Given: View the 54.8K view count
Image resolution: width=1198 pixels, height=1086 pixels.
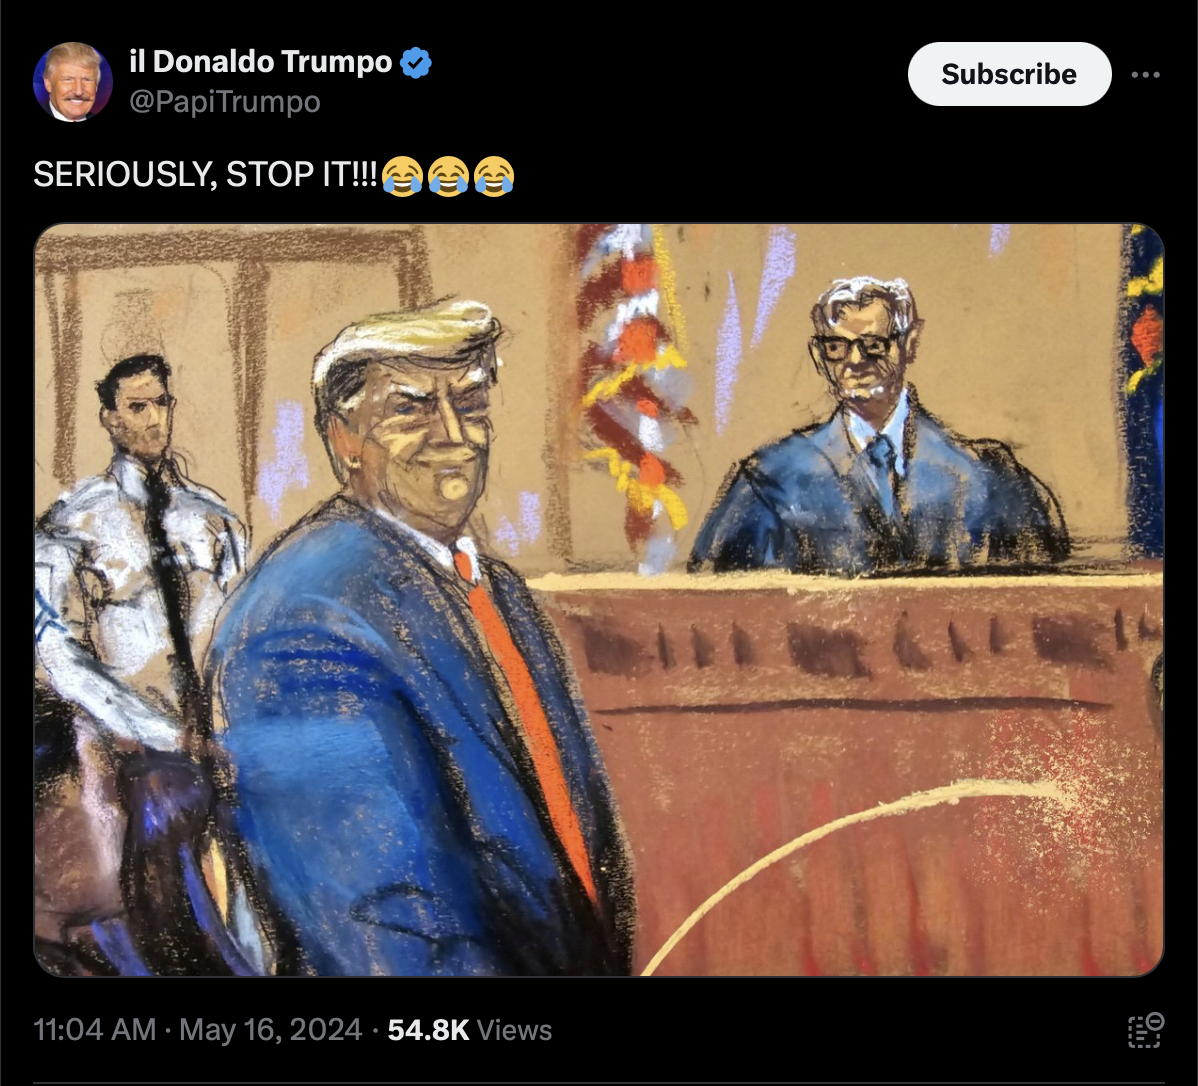Looking at the screenshot, I should [428, 1030].
